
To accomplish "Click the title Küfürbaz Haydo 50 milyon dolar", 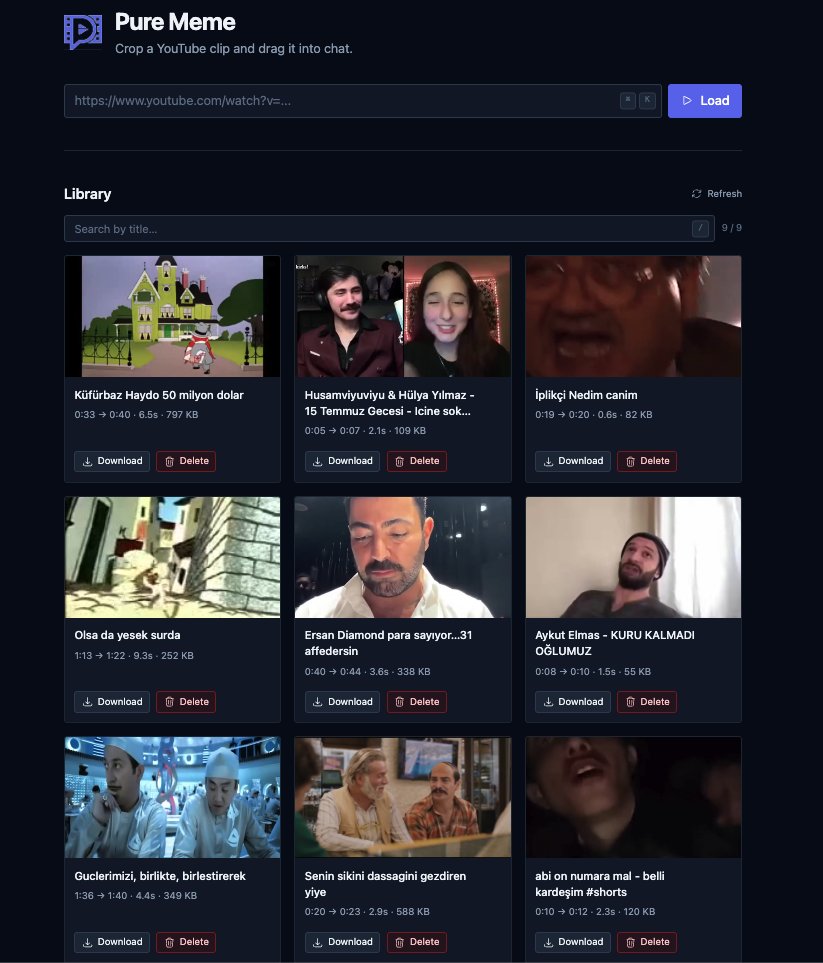I will click(x=159, y=395).
